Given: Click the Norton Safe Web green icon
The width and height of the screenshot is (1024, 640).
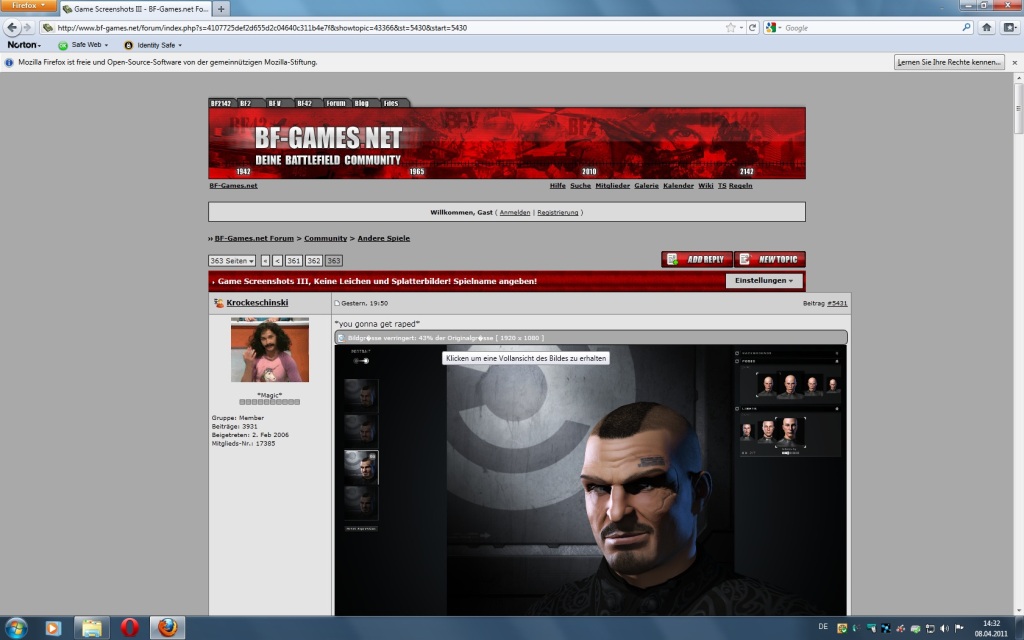Looking at the screenshot, I should (x=63, y=45).
